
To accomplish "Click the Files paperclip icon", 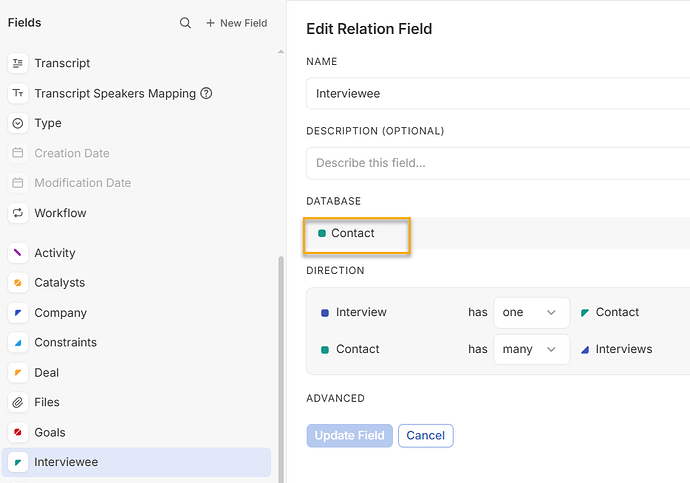I will (x=18, y=402).
